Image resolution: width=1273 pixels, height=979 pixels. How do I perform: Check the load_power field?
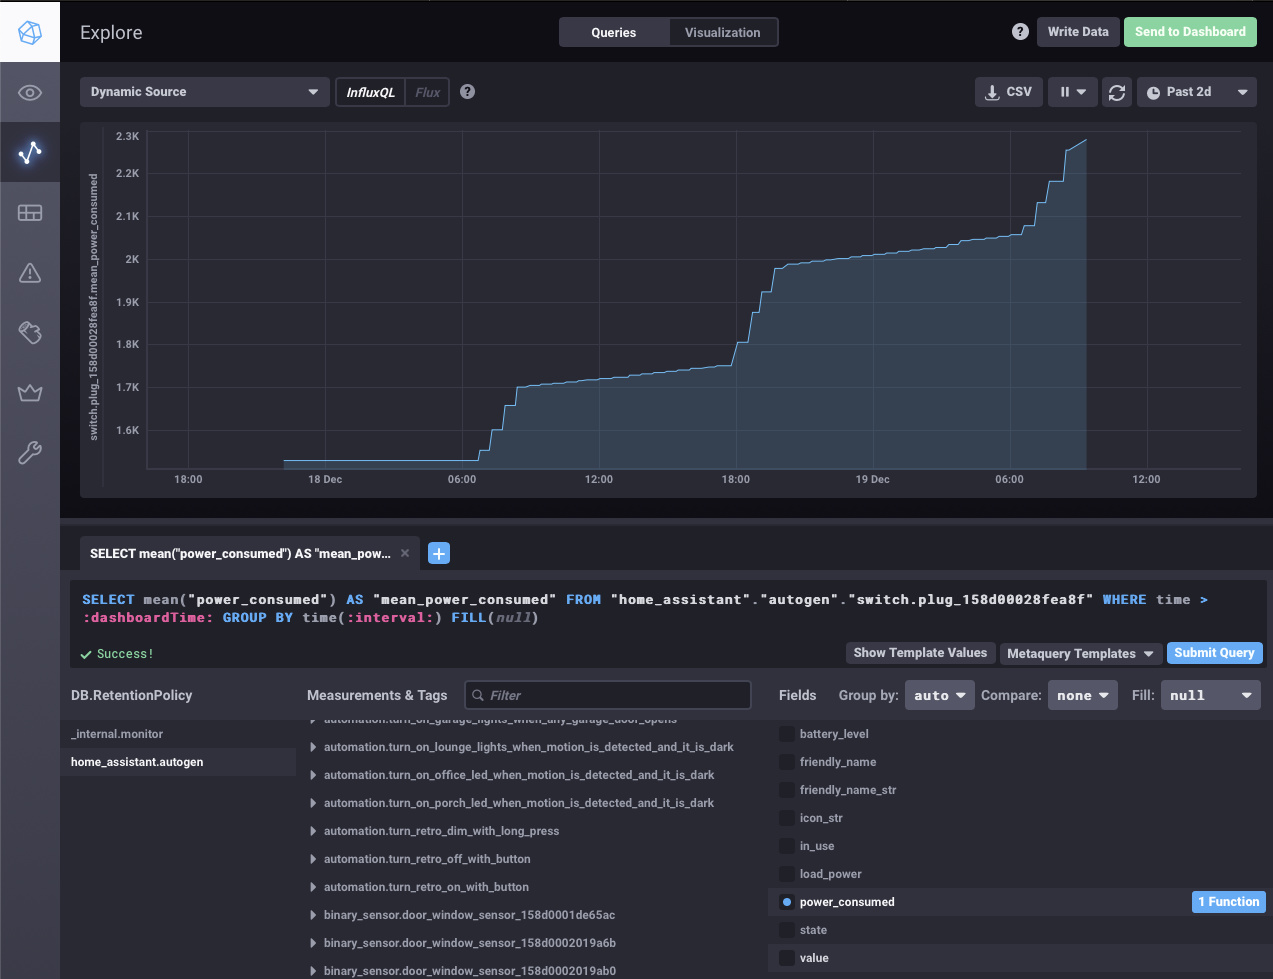pos(787,874)
